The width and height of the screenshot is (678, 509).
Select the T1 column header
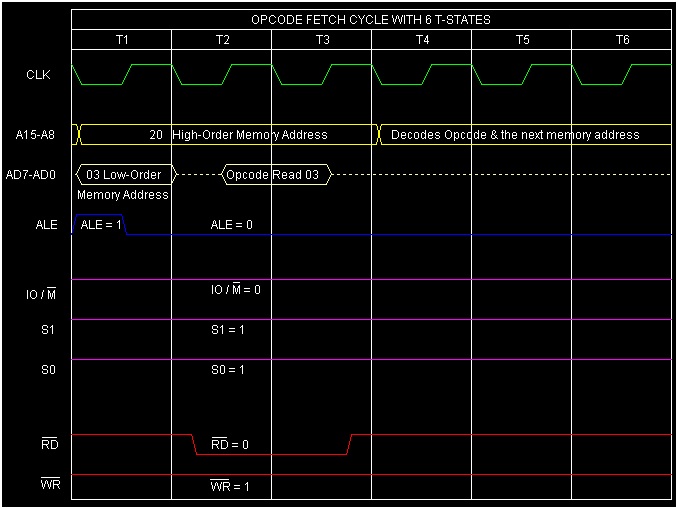(122, 40)
